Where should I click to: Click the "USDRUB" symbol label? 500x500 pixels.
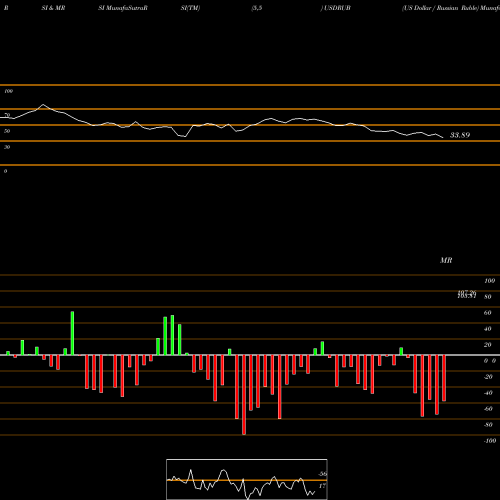(337, 8)
